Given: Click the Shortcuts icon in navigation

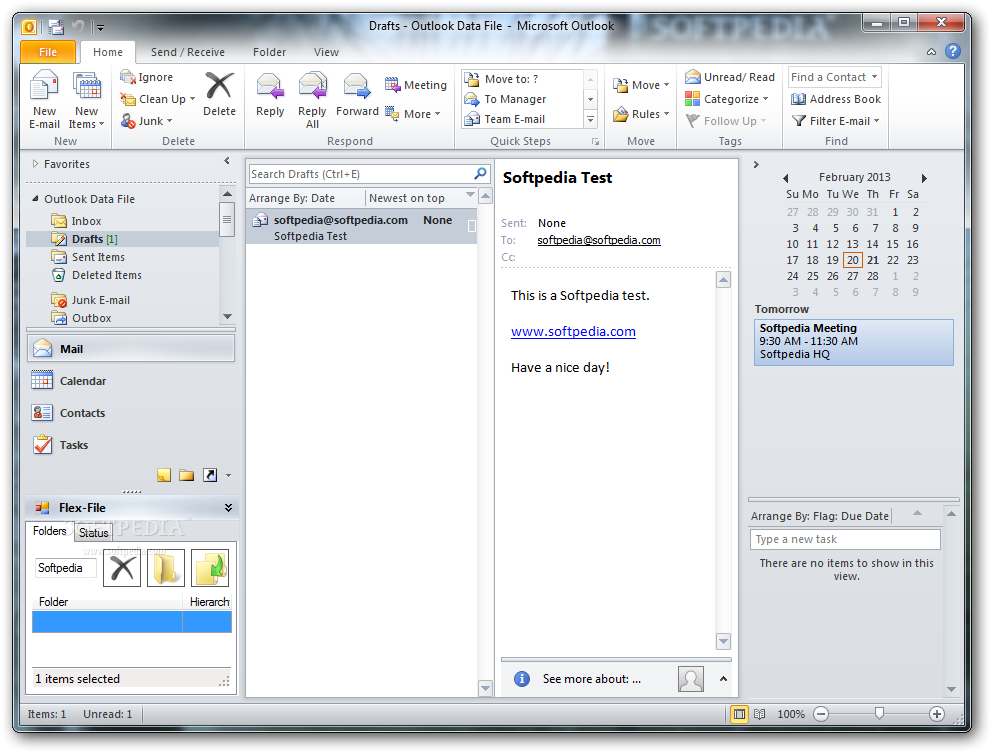Looking at the screenshot, I should [x=209, y=475].
